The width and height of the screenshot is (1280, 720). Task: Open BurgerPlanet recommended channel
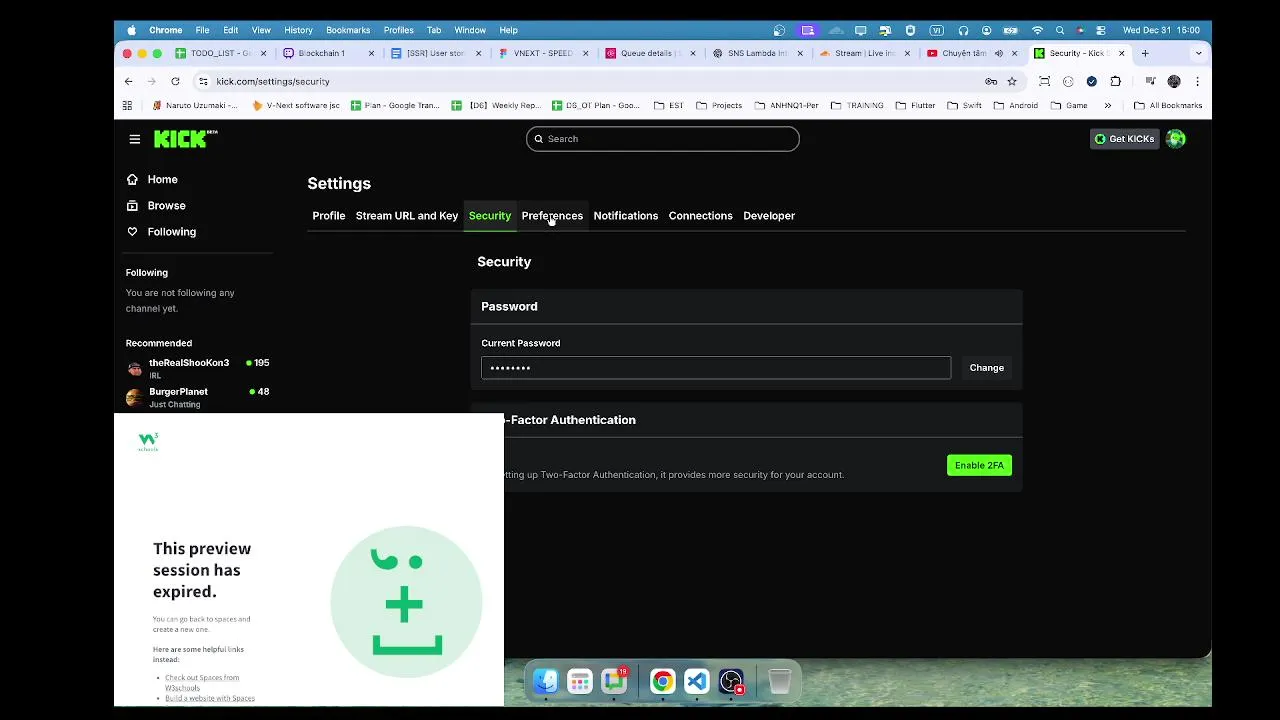pos(198,397)
